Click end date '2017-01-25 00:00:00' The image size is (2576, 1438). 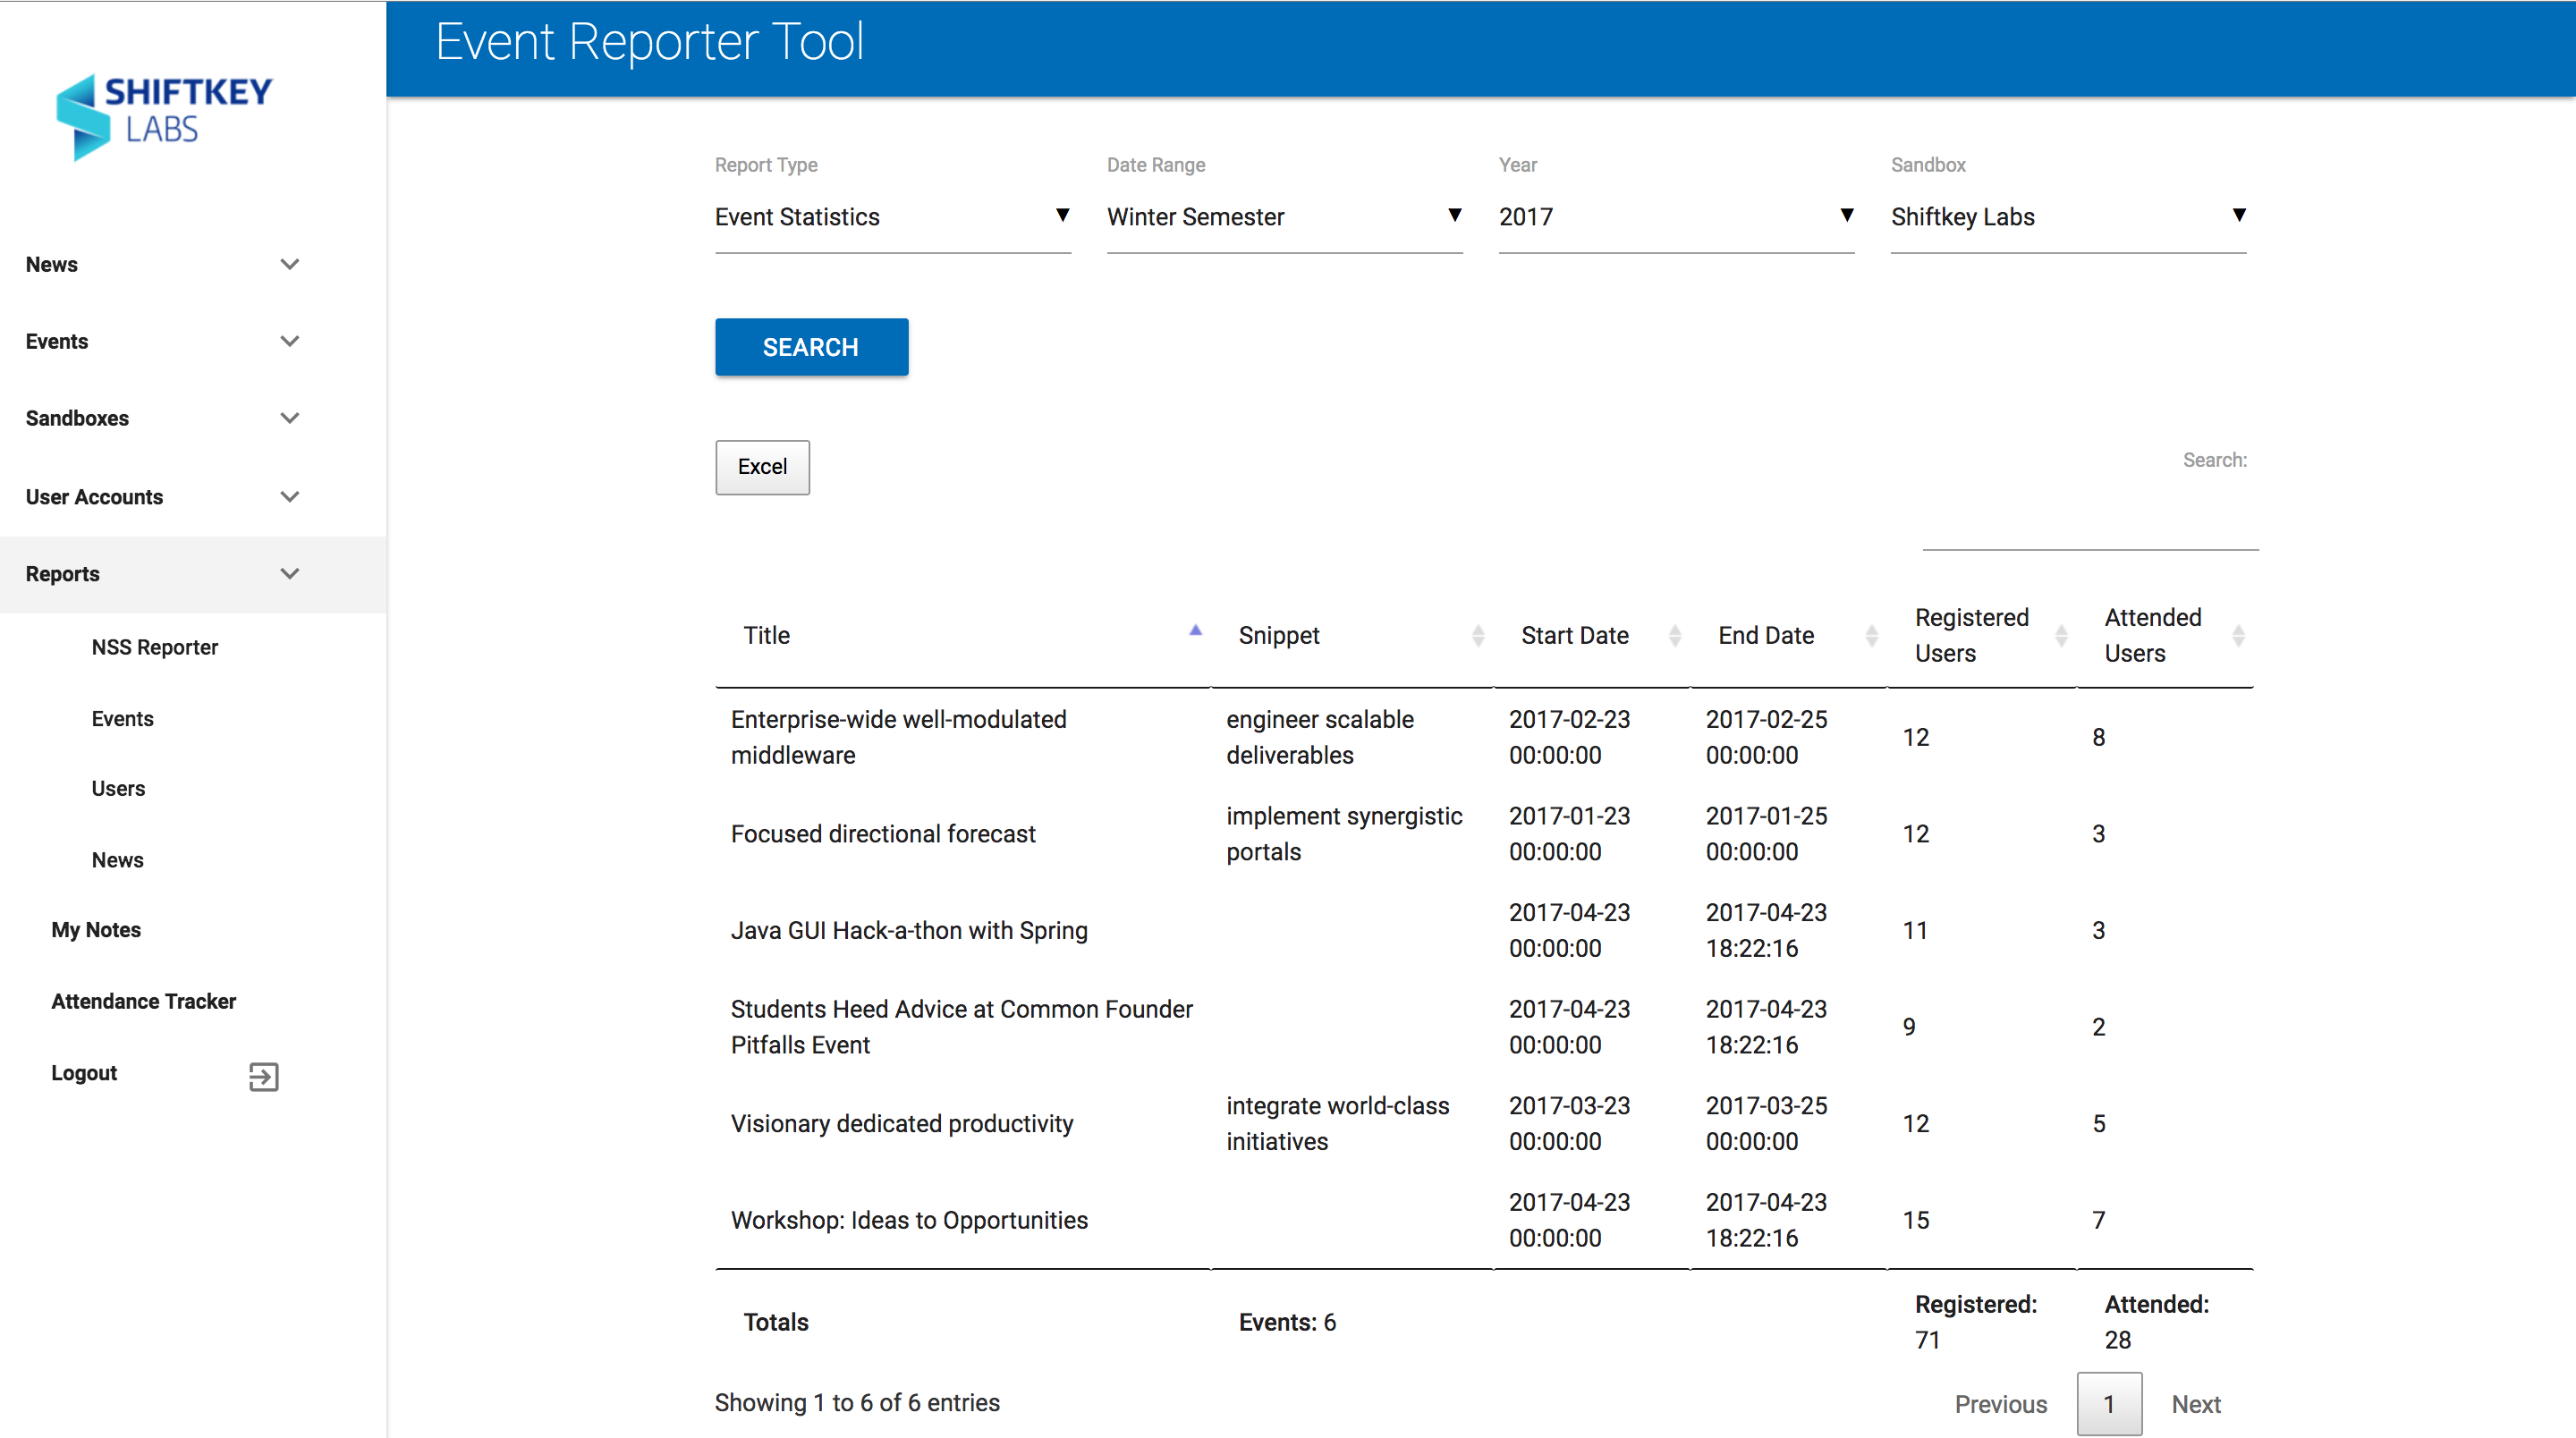[1766, 834]
